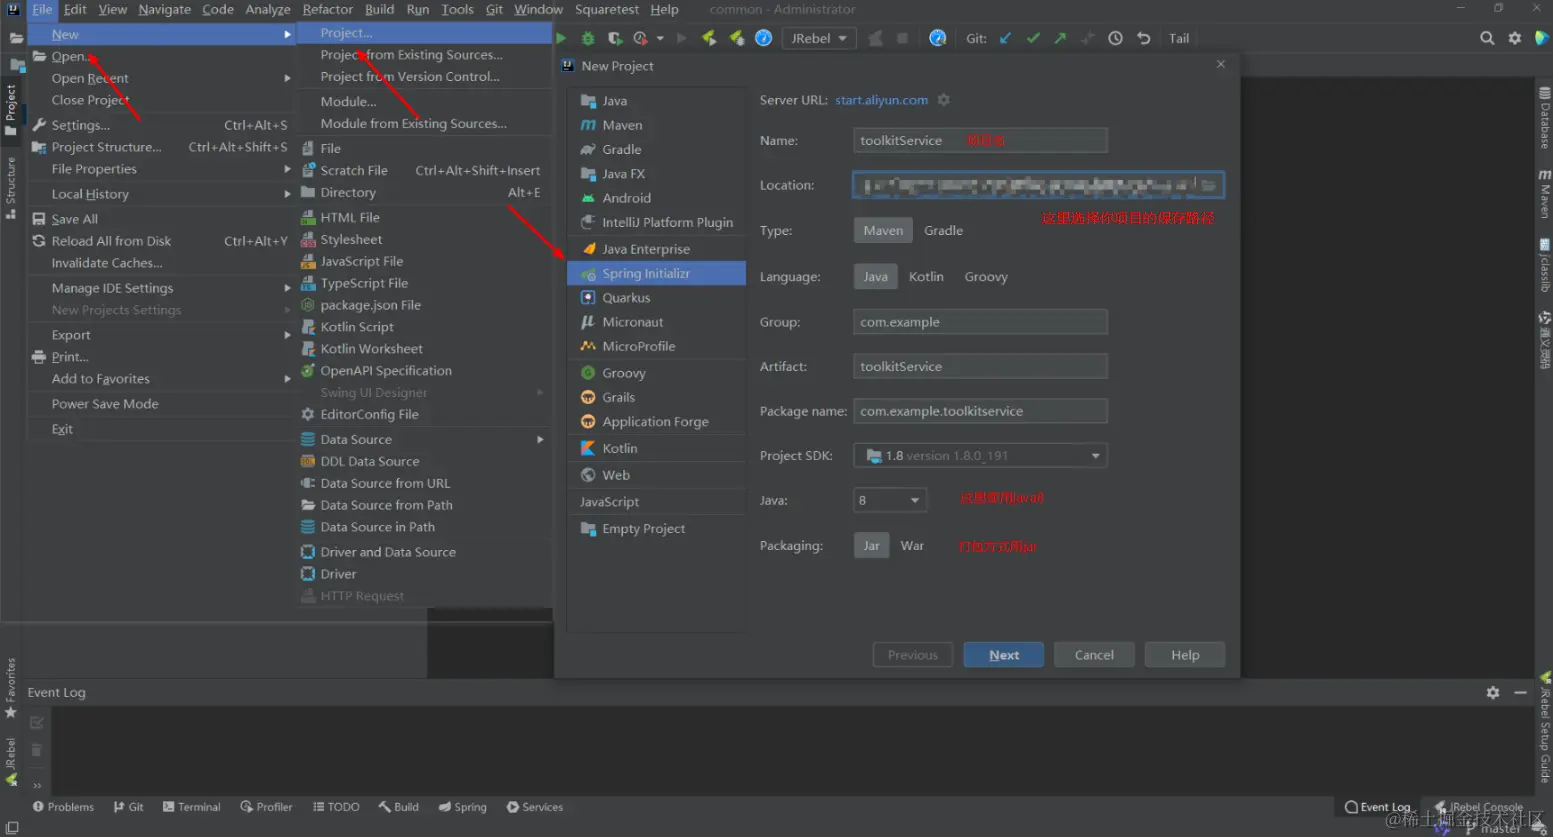This screenshot has width=1553, height=837.
Task: Open the Maven tool window tab
Action: point(1544,194)
